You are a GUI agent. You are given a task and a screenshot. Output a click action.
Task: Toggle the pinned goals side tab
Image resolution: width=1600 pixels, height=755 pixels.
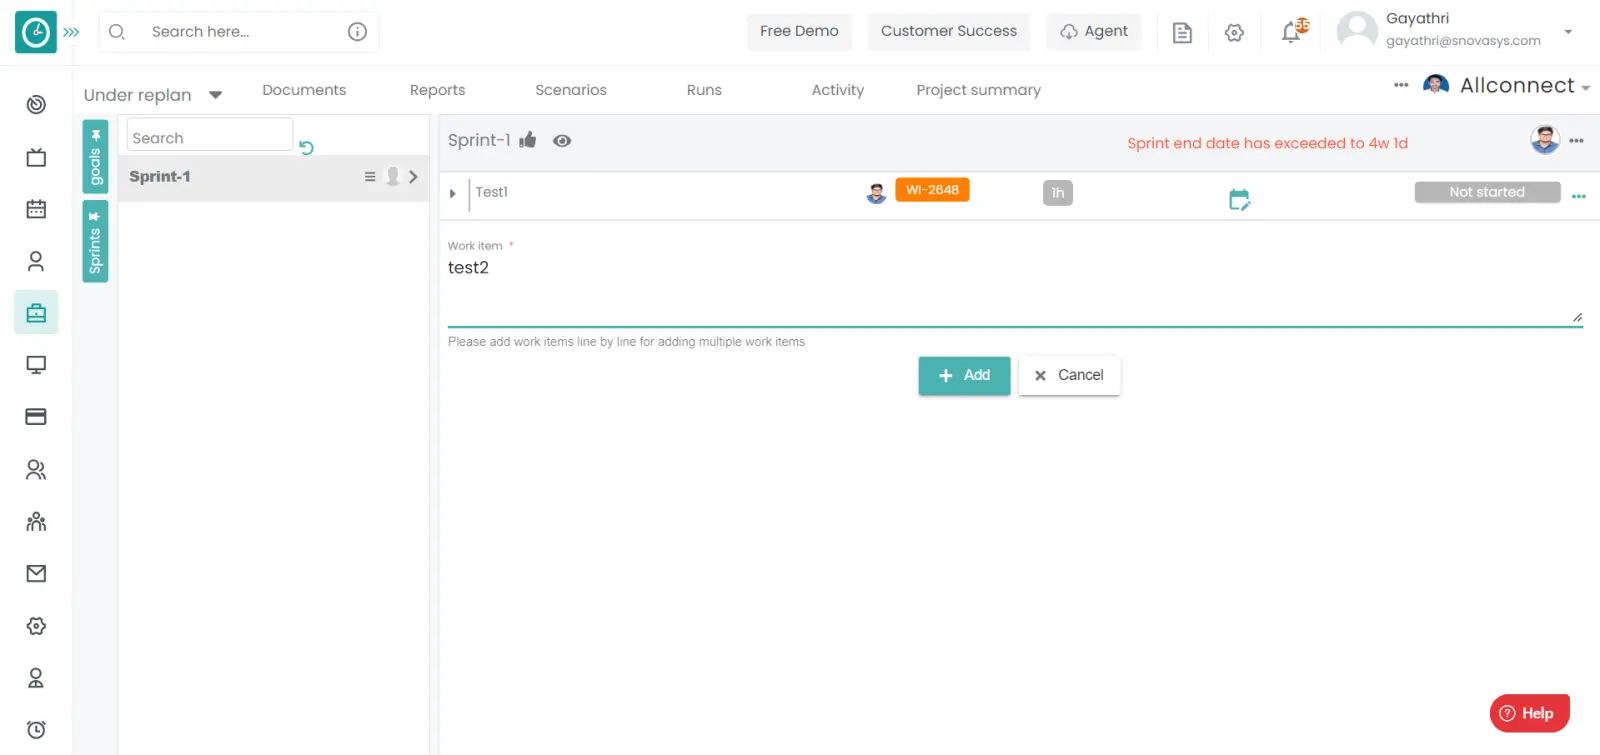[95, 157]
